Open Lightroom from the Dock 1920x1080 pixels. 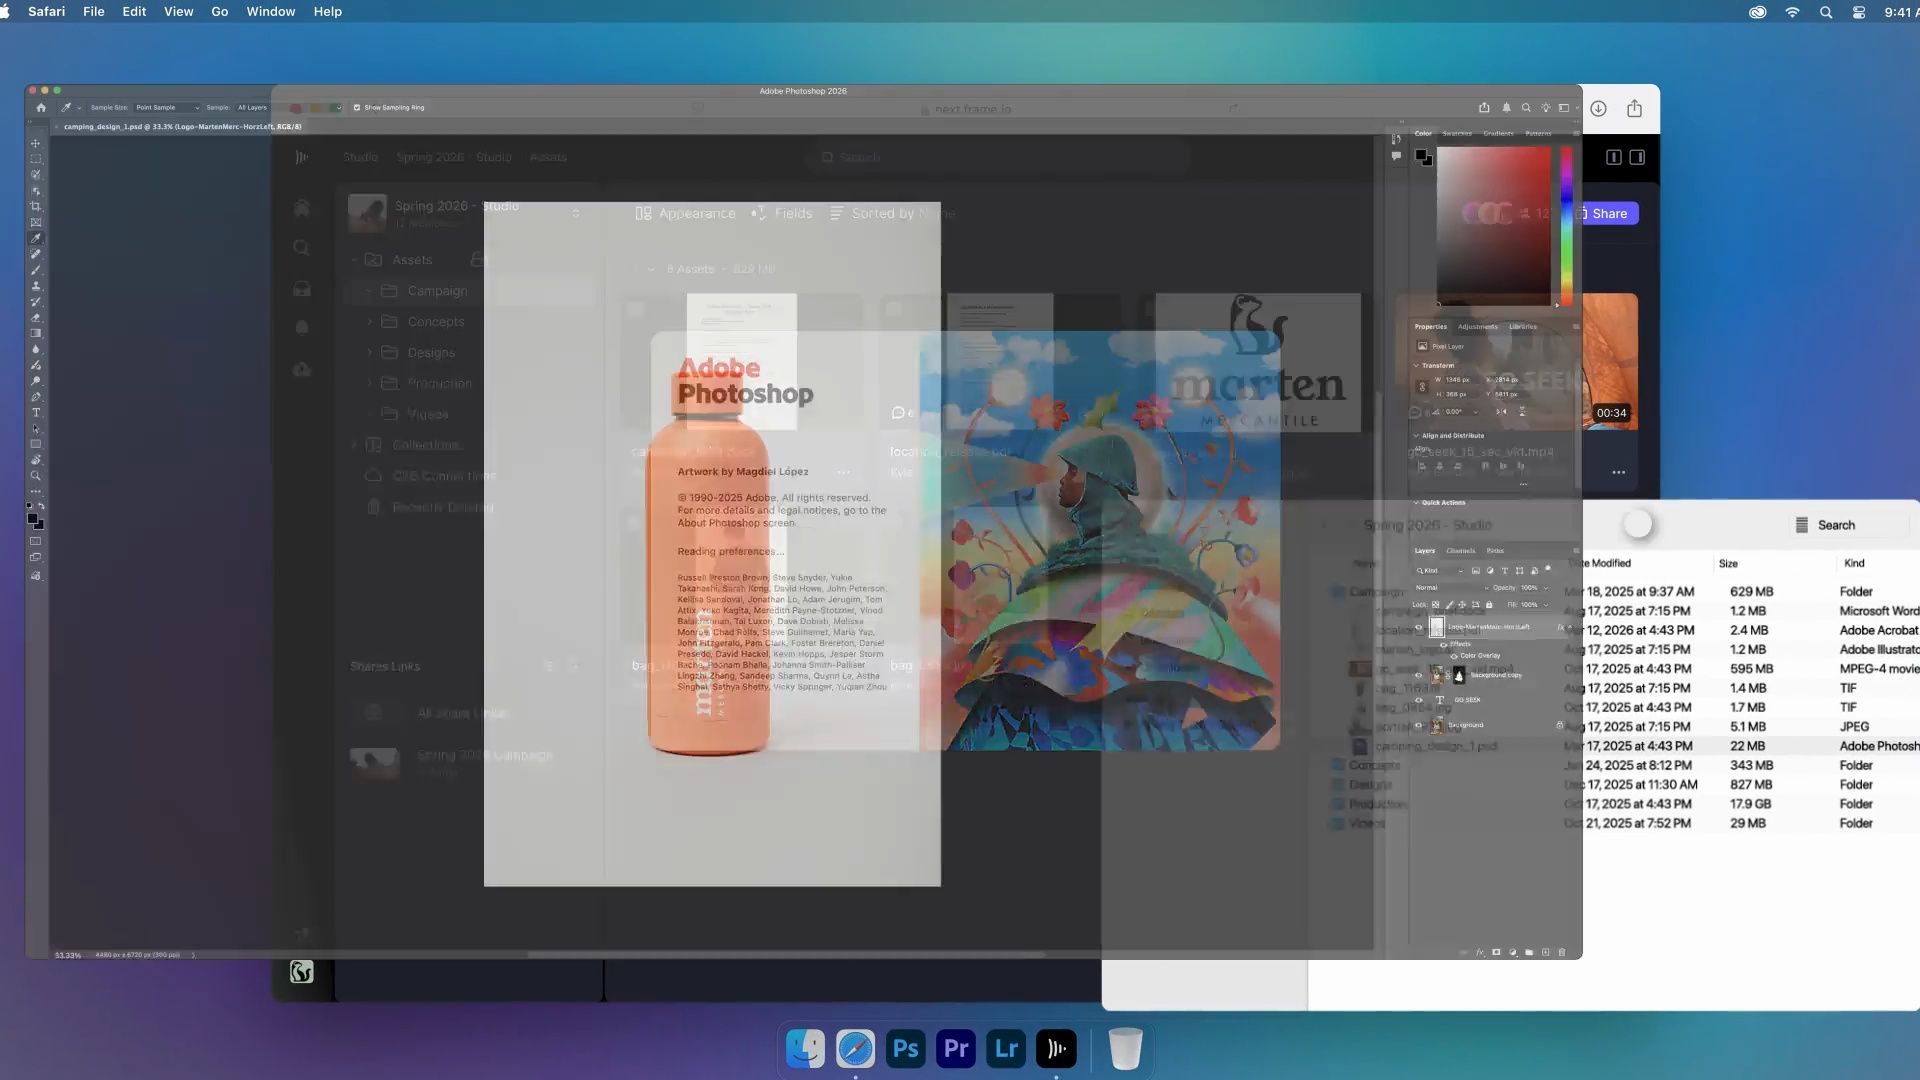(x=1006, y=1048)
